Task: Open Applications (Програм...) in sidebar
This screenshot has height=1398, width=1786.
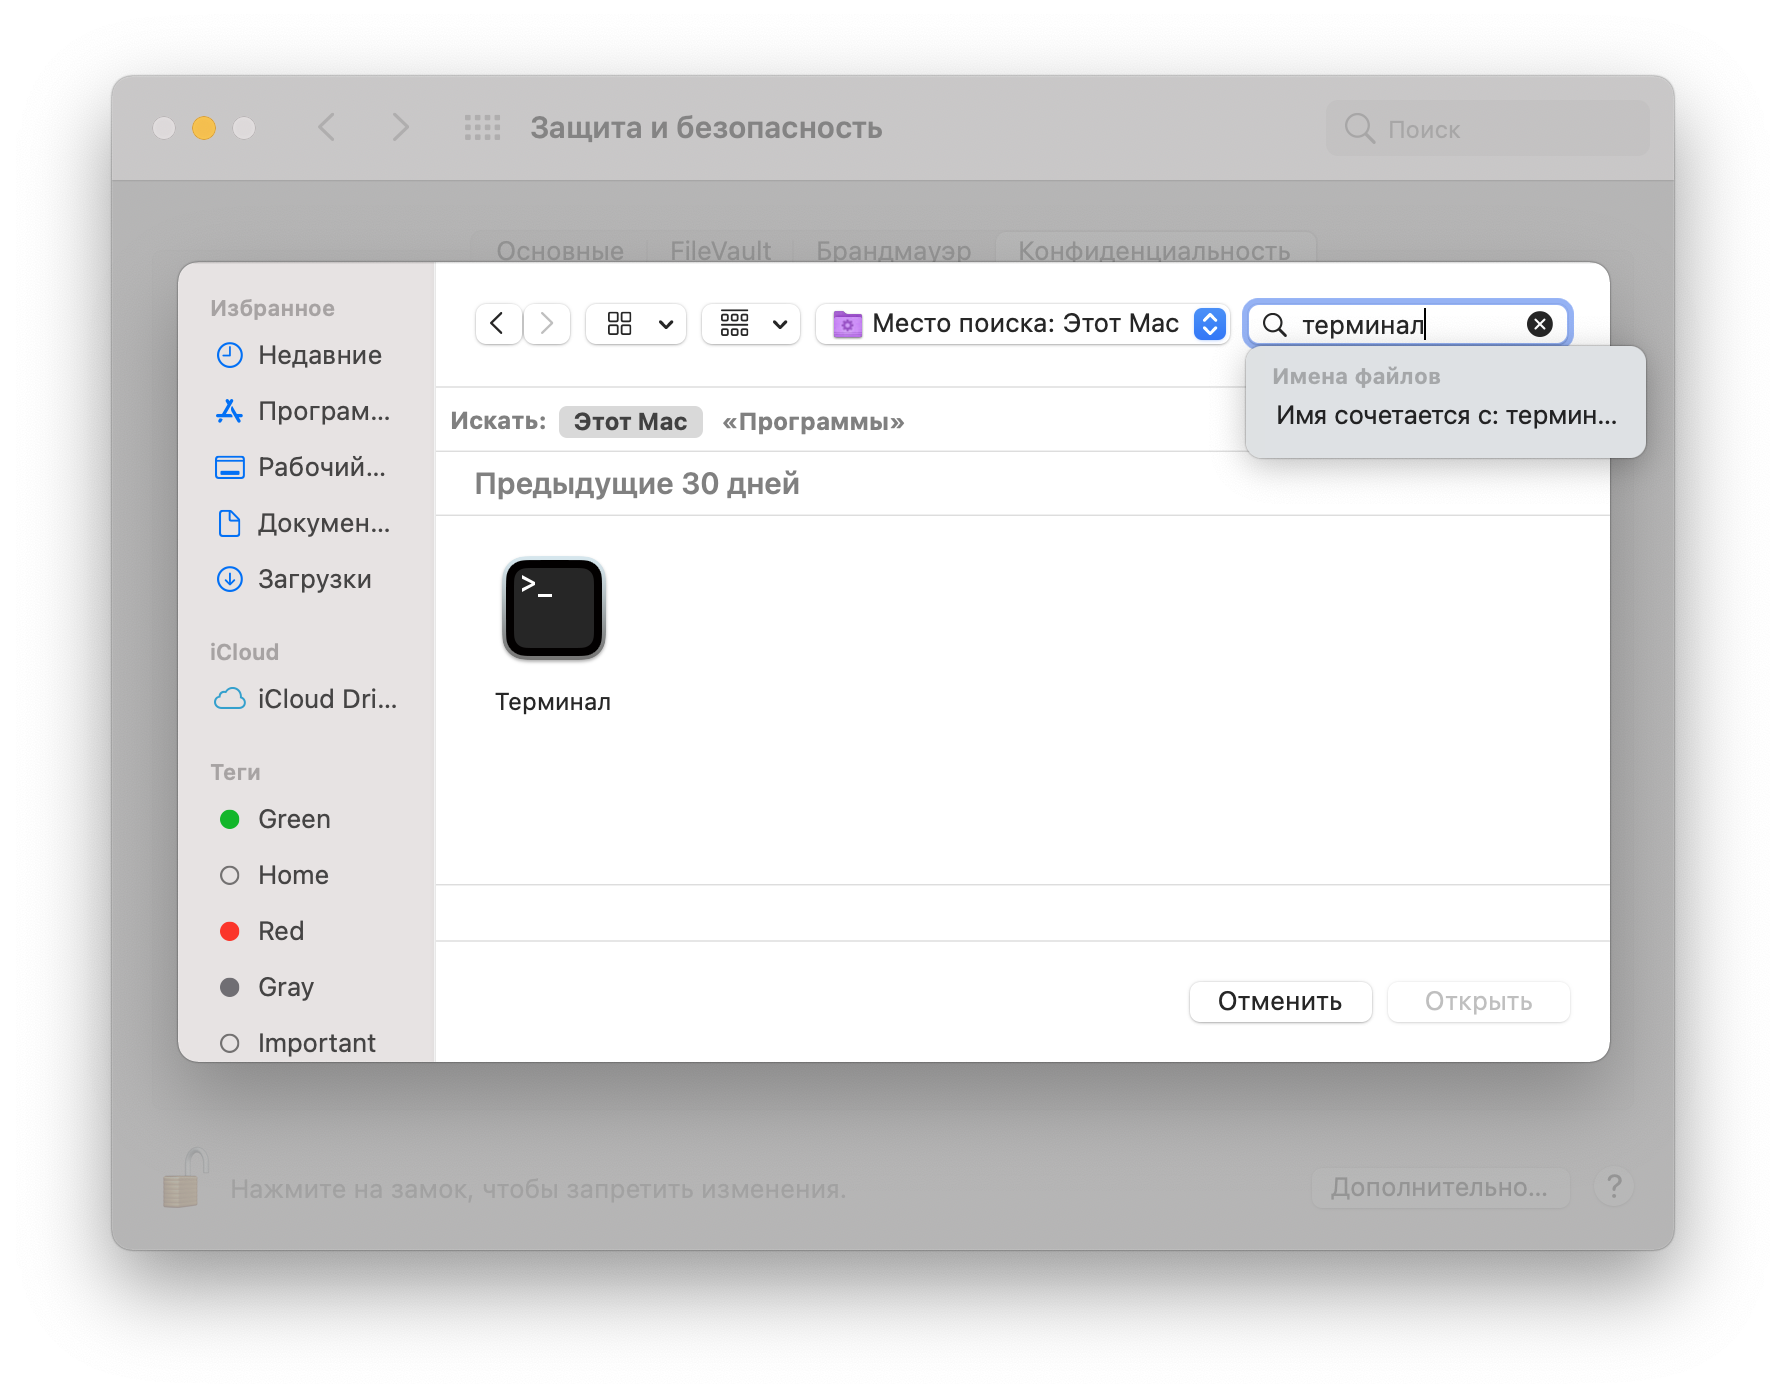Action: pos(305,411)
